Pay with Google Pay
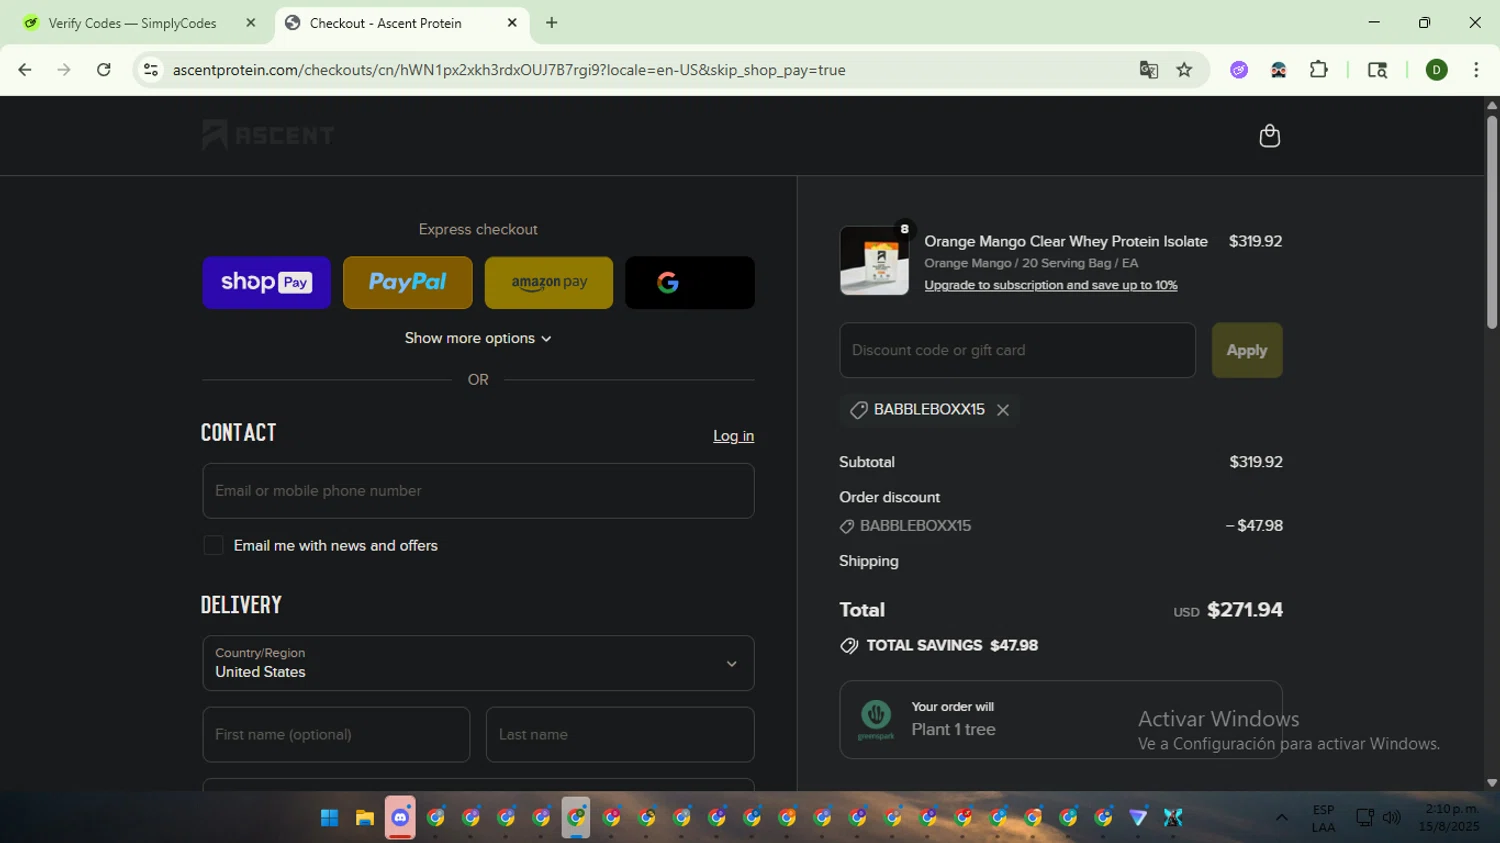Viewport: 1500px width, 843px height. point(690,283)
